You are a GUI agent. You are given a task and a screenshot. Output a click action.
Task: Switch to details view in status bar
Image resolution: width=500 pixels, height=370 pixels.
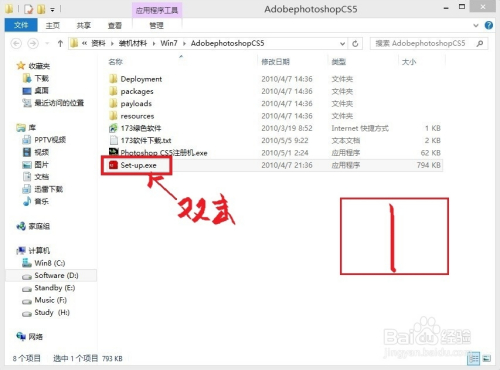coord(474,358)
